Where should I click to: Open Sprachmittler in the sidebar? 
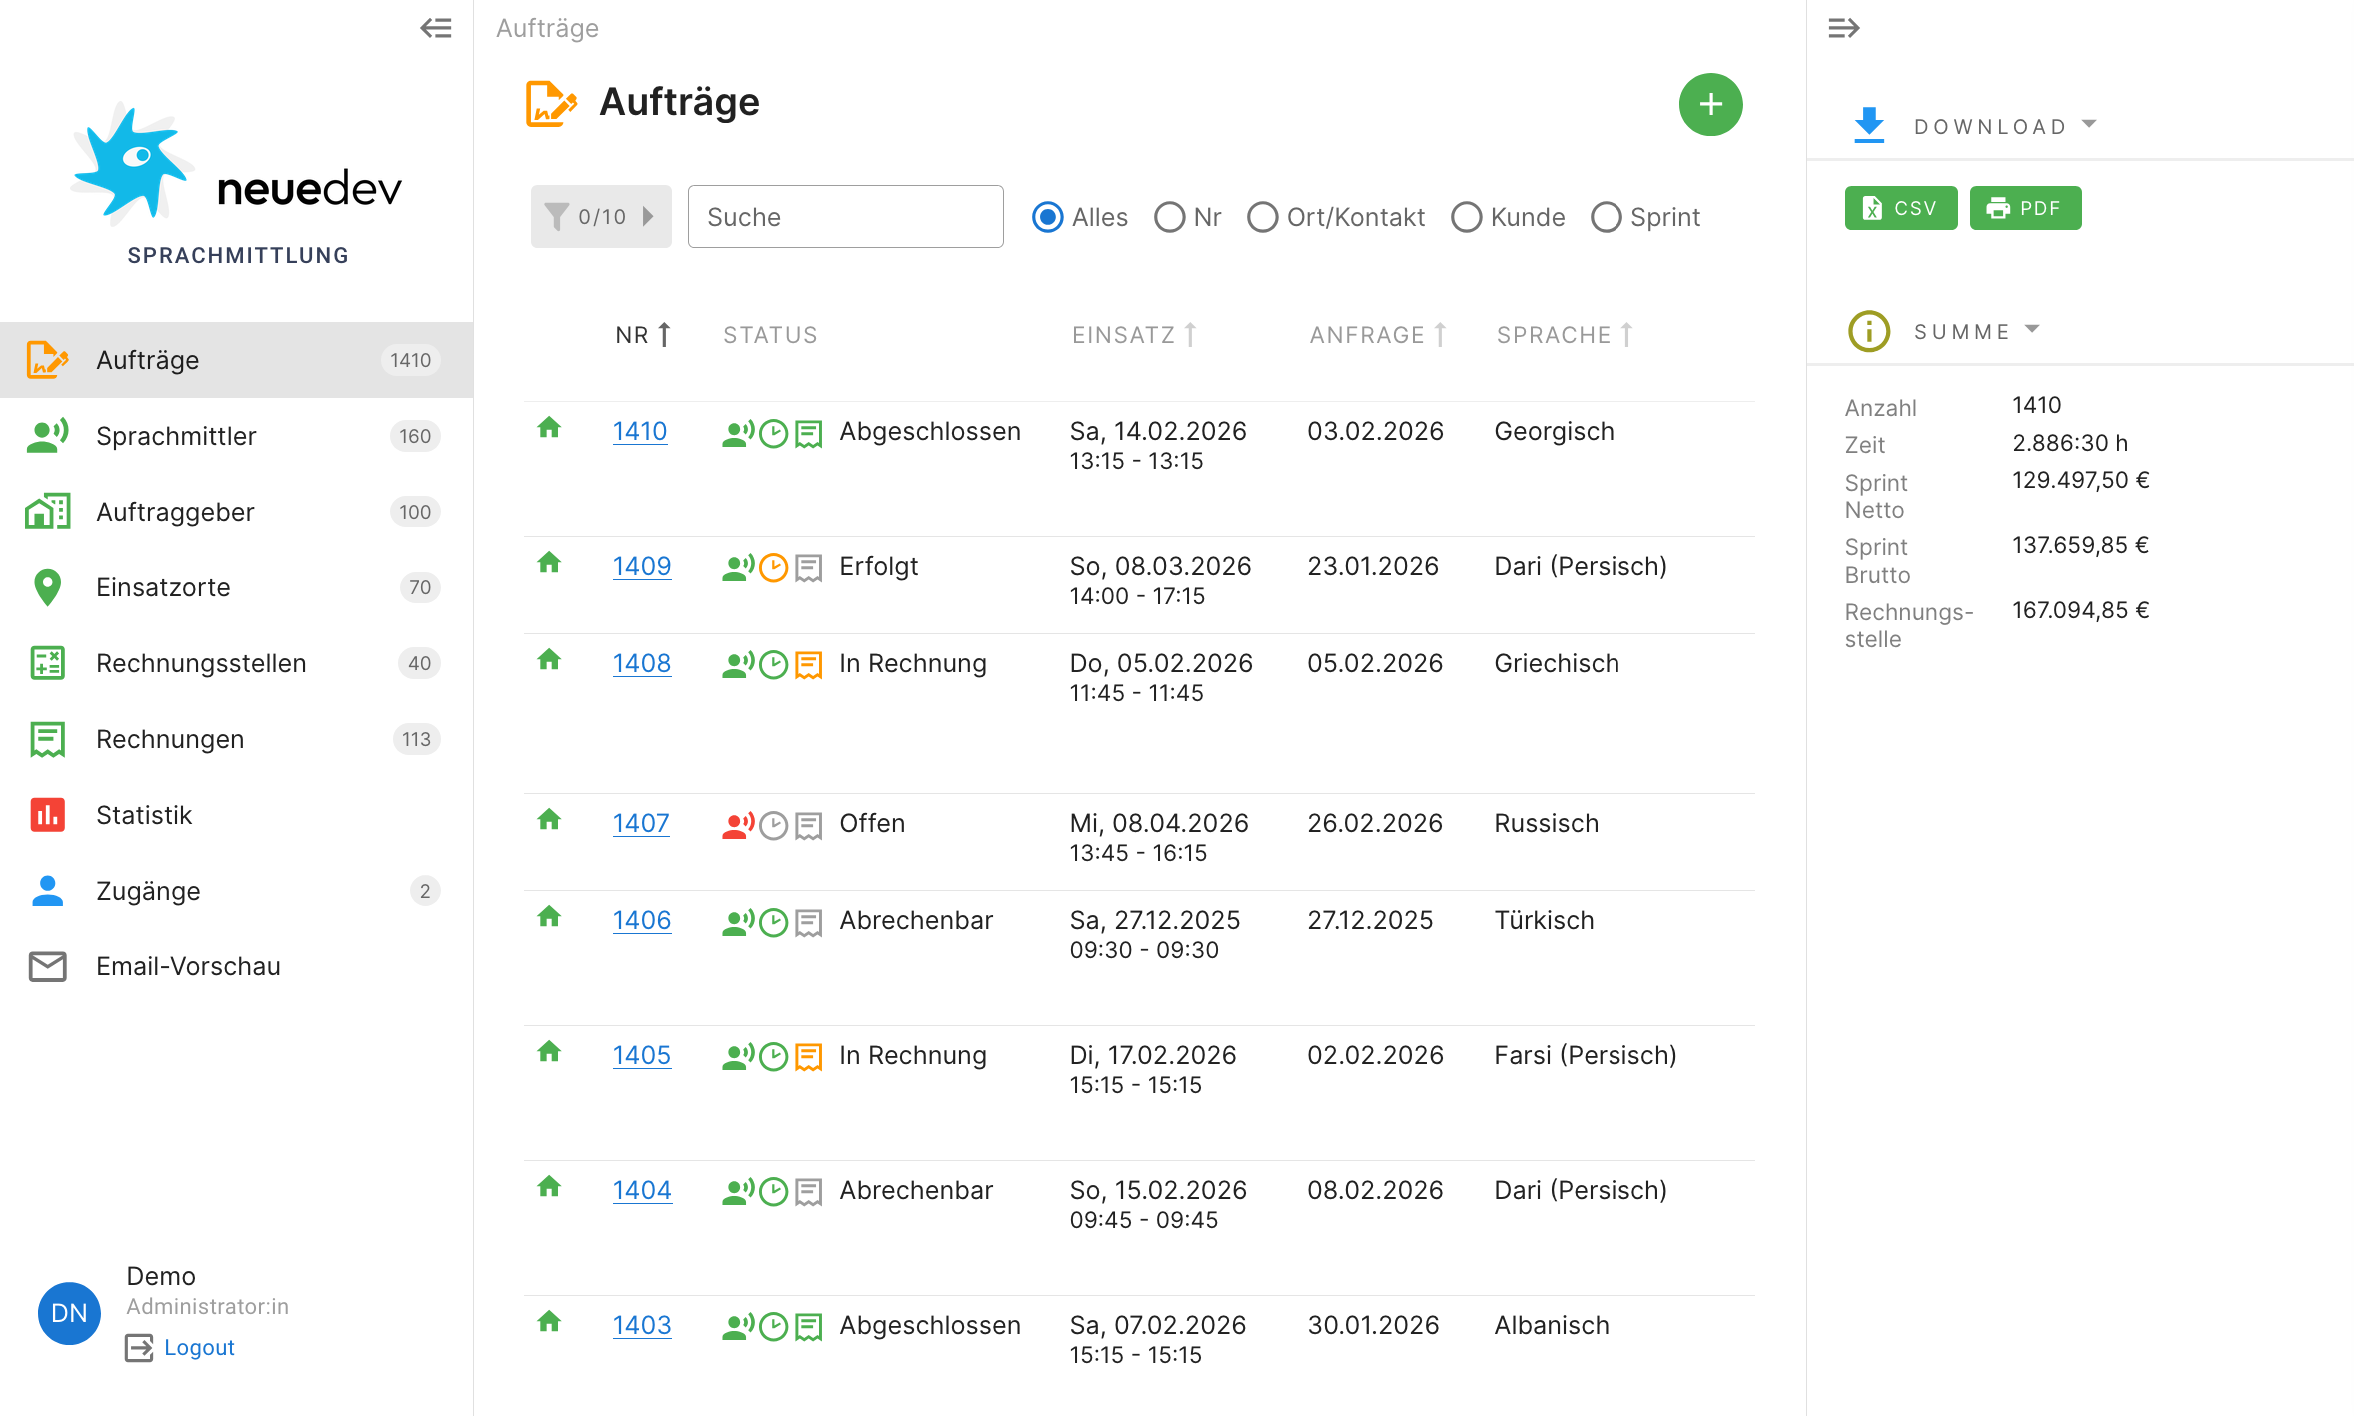[237, 436]
